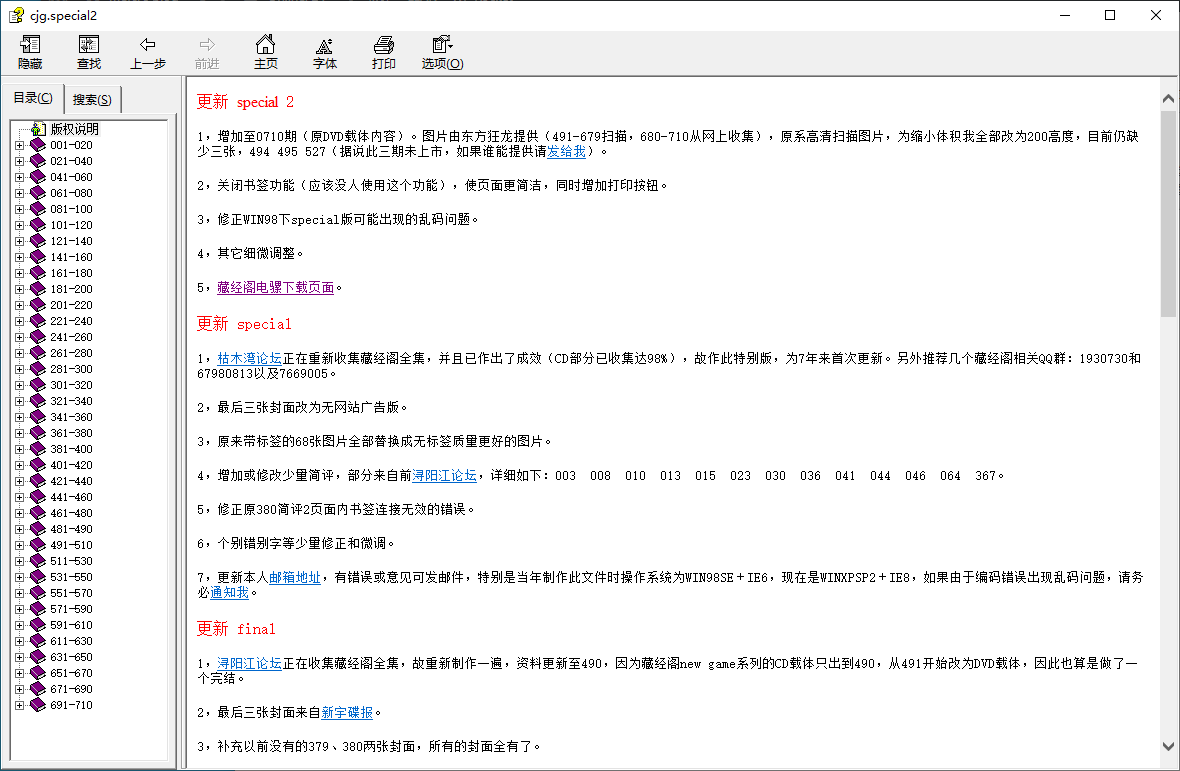
Task: Switch to the 目录(C) tab
Action: (33, 98)
